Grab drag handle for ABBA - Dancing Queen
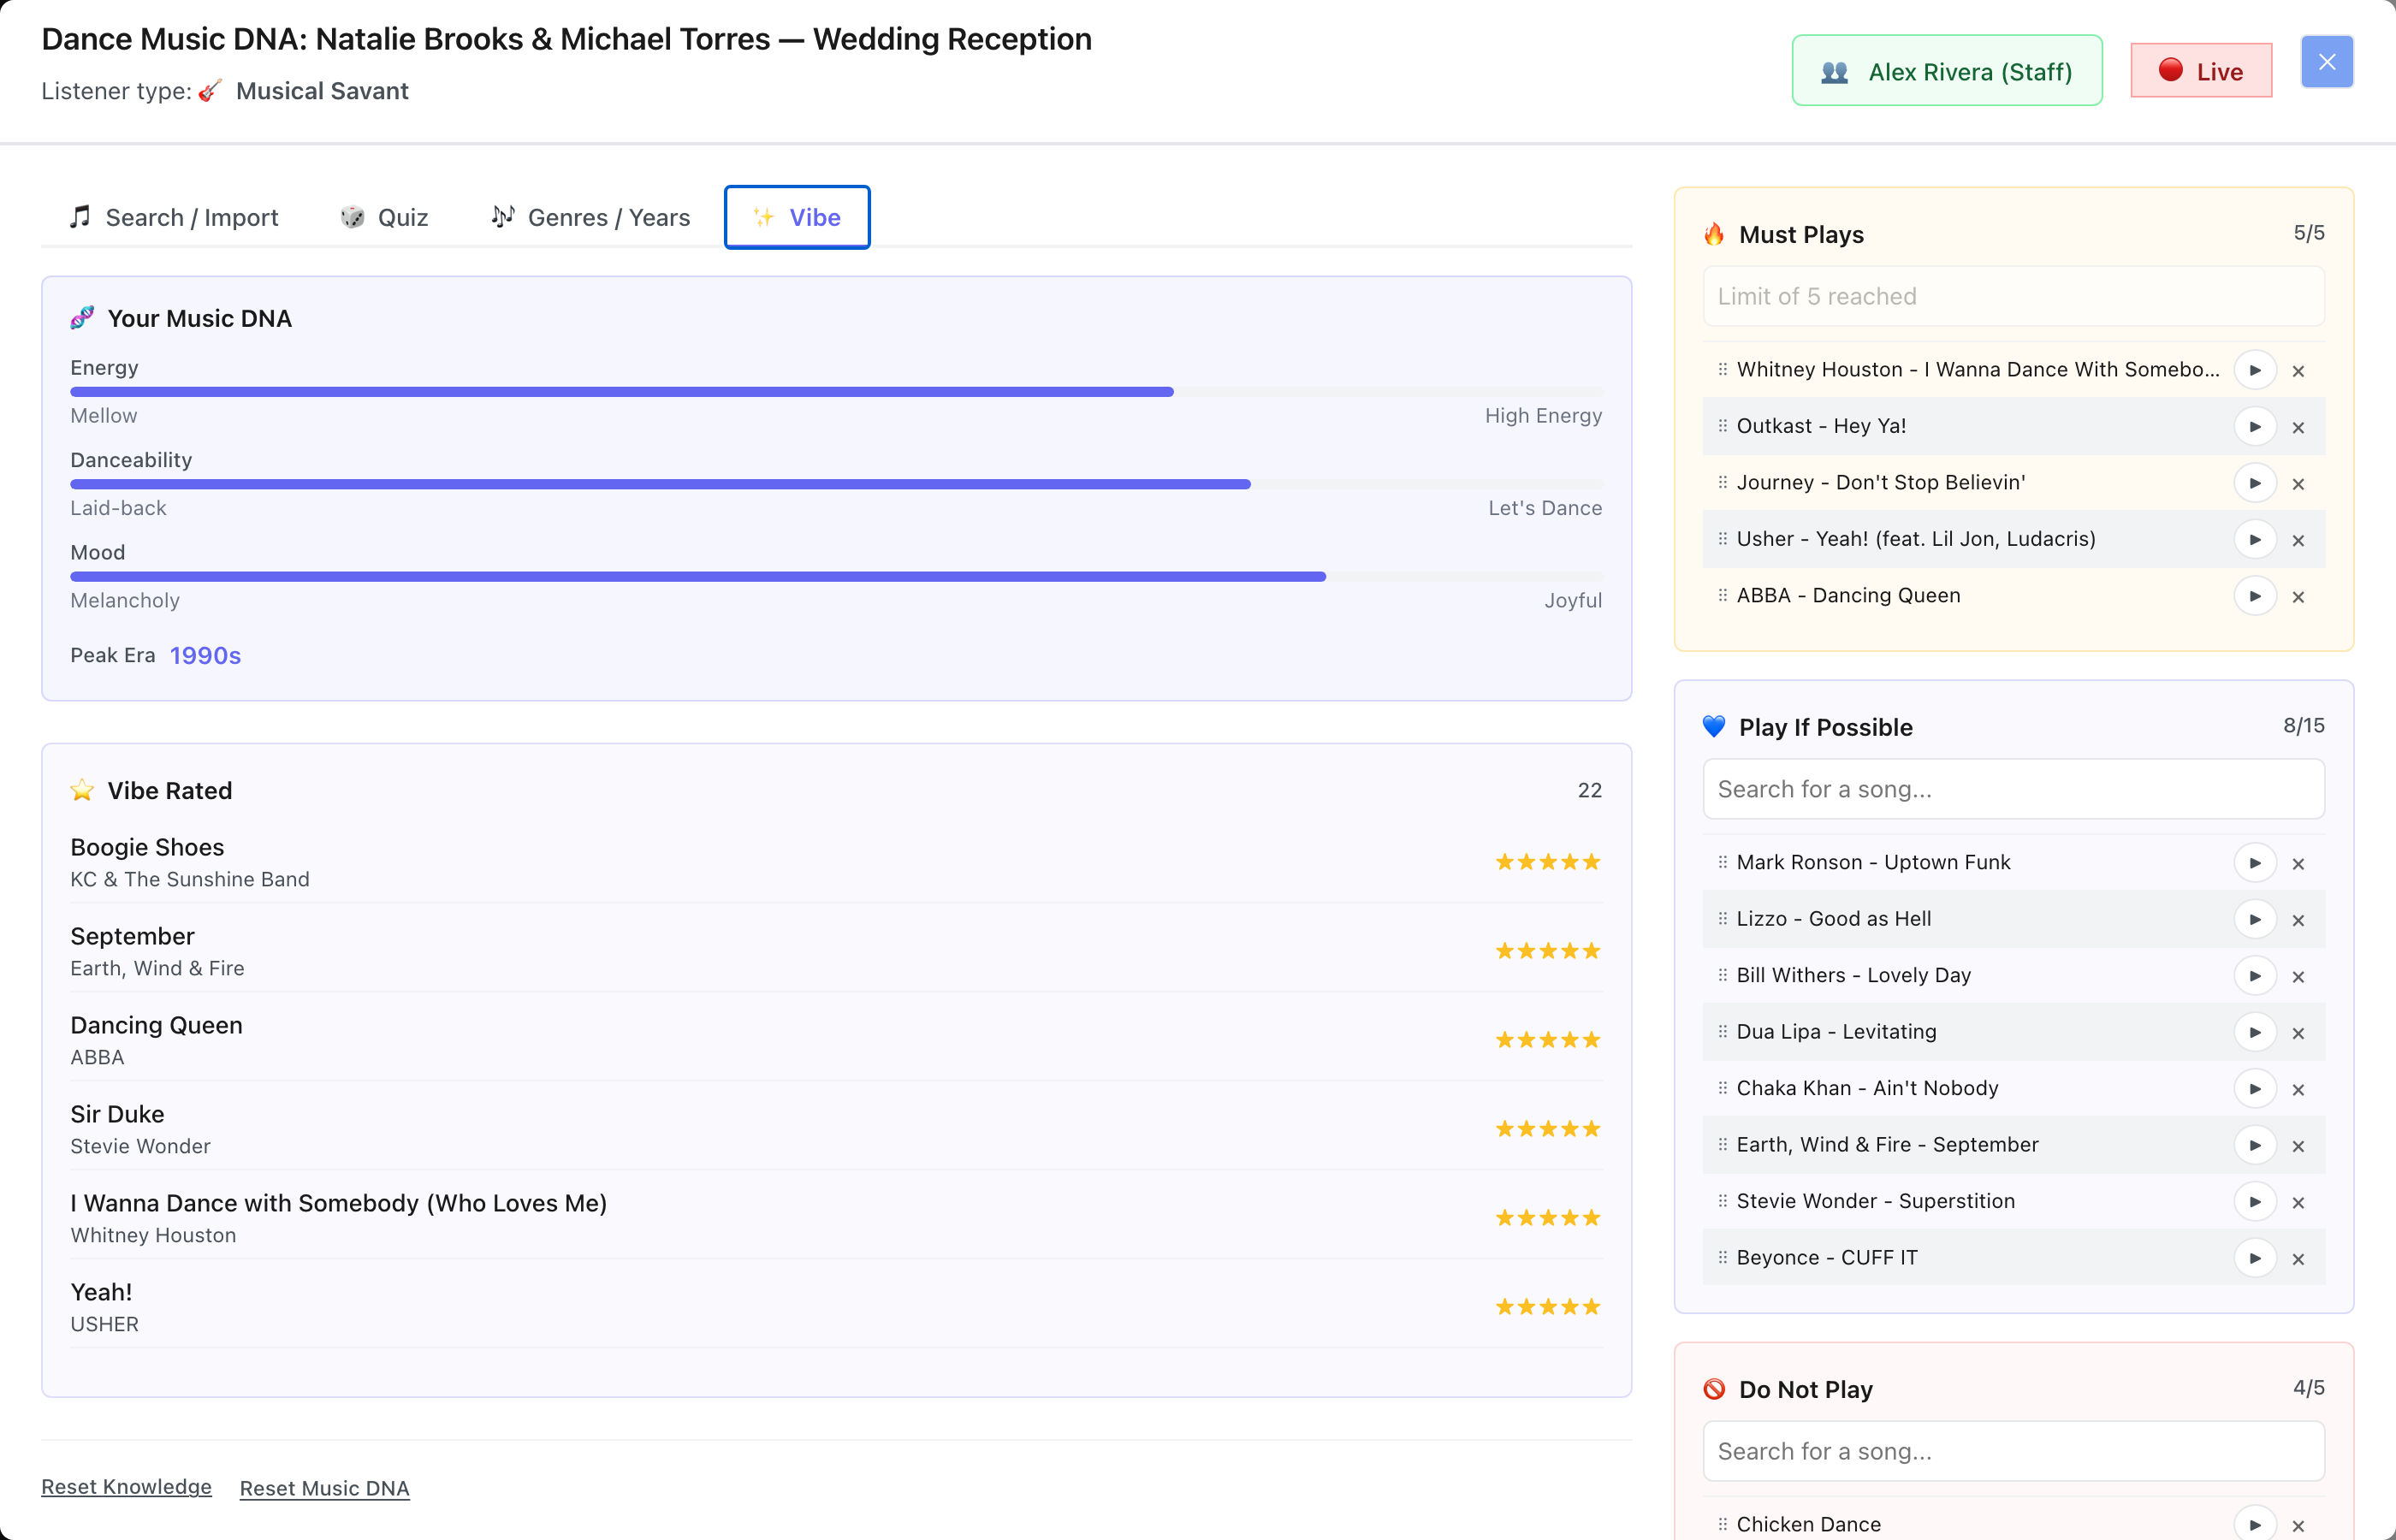The width and height of the screenshot is (2396, 1540). pyautogui.click(x=1722, y=595)
